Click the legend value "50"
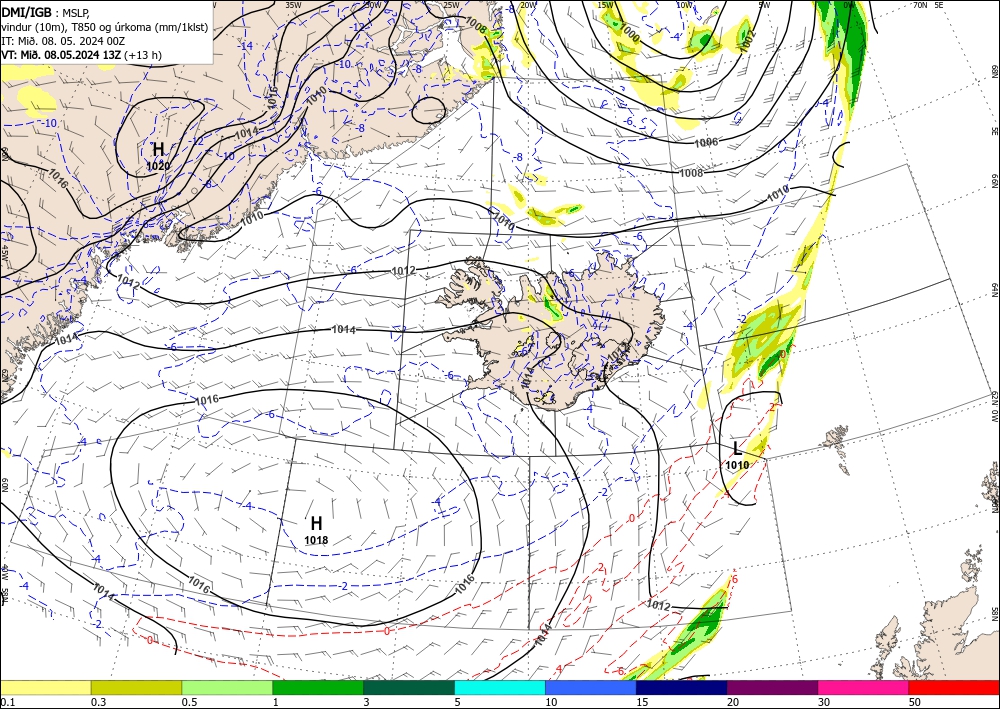Image resolution: width=1000 pixels, height=709 pixels. tap(915, 702)
